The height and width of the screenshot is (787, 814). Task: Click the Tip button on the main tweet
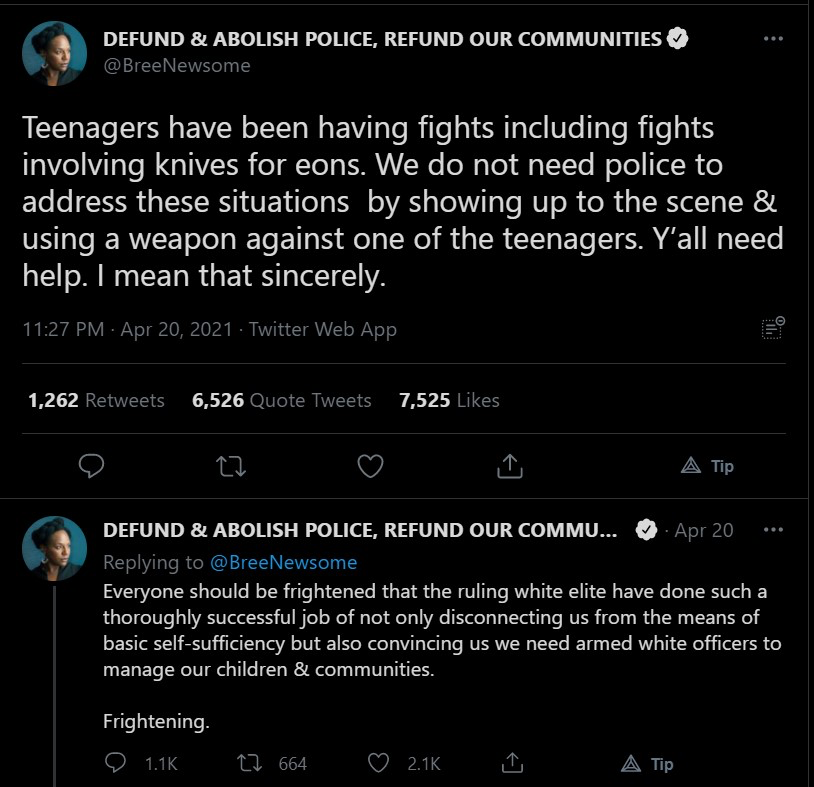[x=707, y=466]
